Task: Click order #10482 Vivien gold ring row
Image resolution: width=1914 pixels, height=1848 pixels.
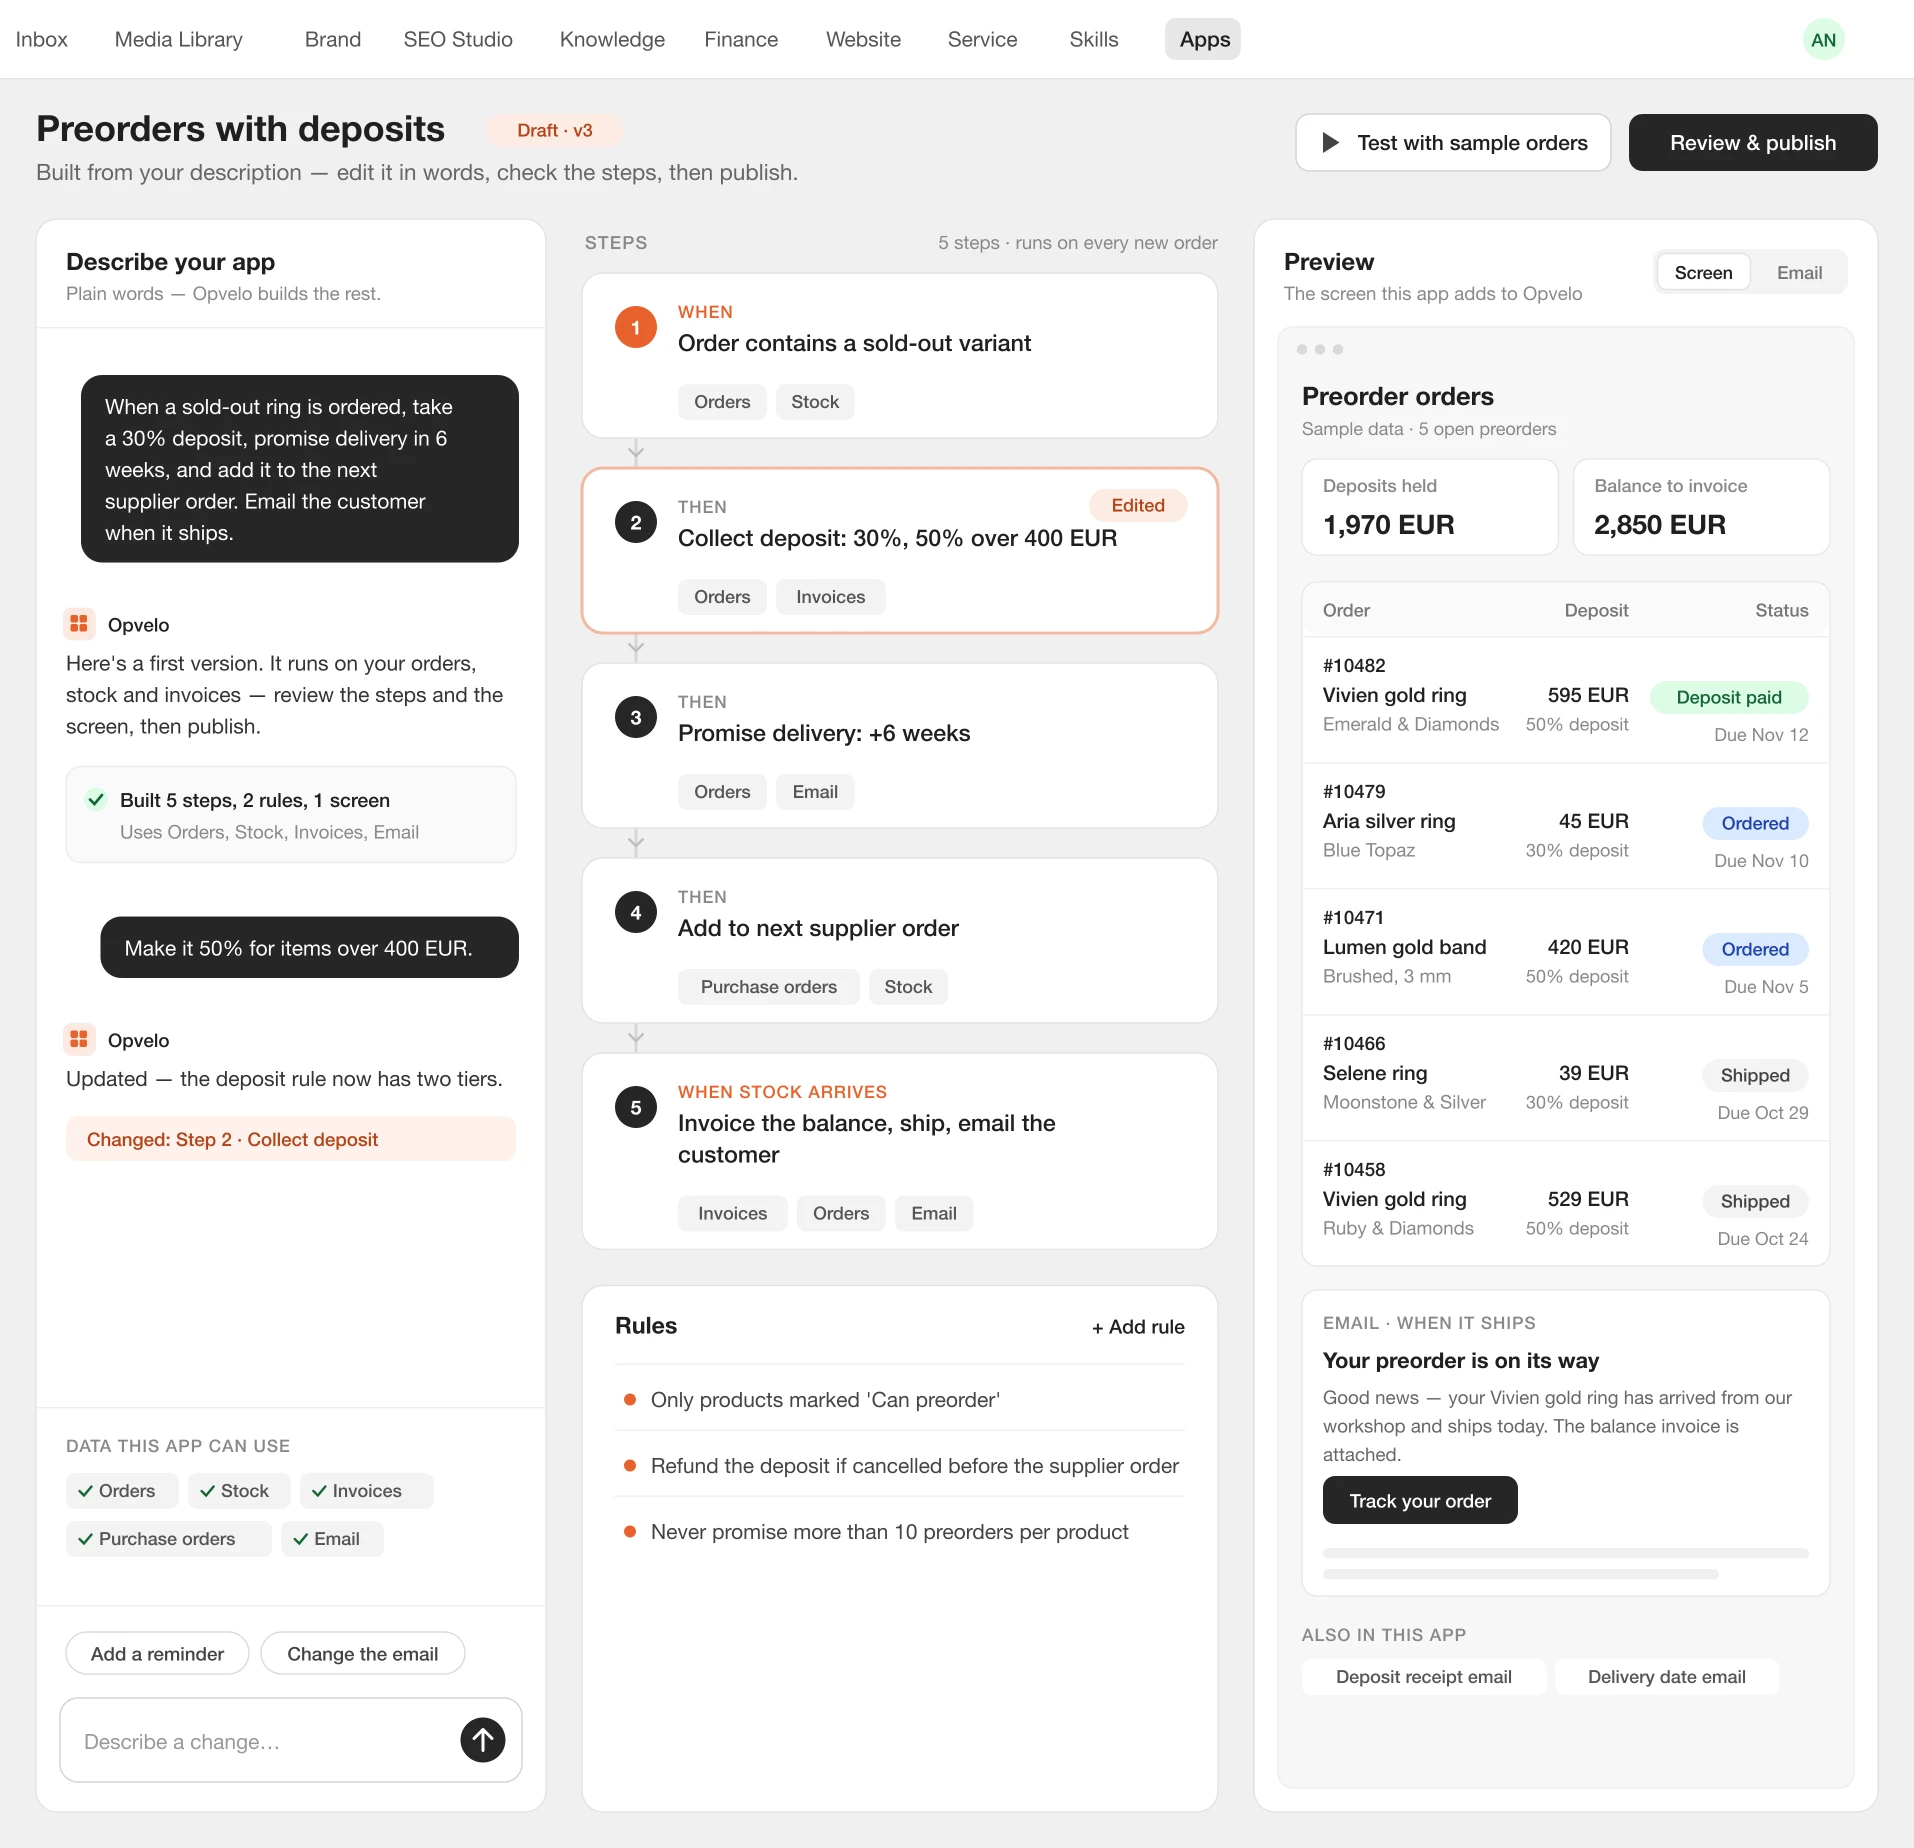Action: [x=1565, y=700]
